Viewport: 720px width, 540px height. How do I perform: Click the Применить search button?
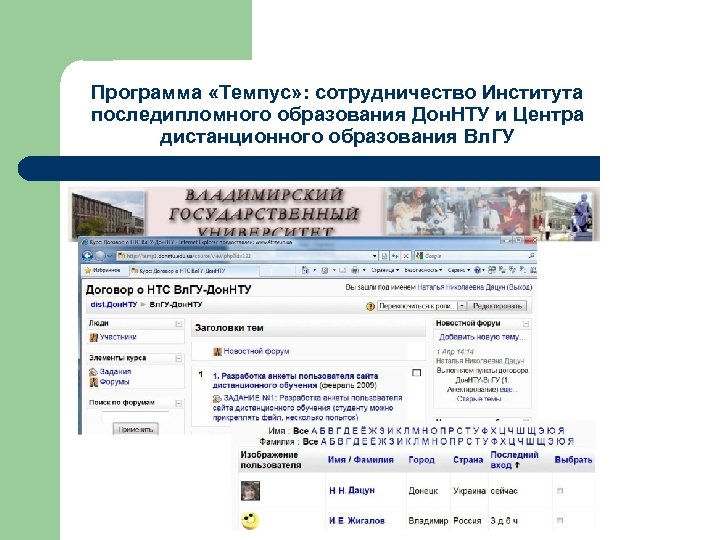tap(135, 429)
